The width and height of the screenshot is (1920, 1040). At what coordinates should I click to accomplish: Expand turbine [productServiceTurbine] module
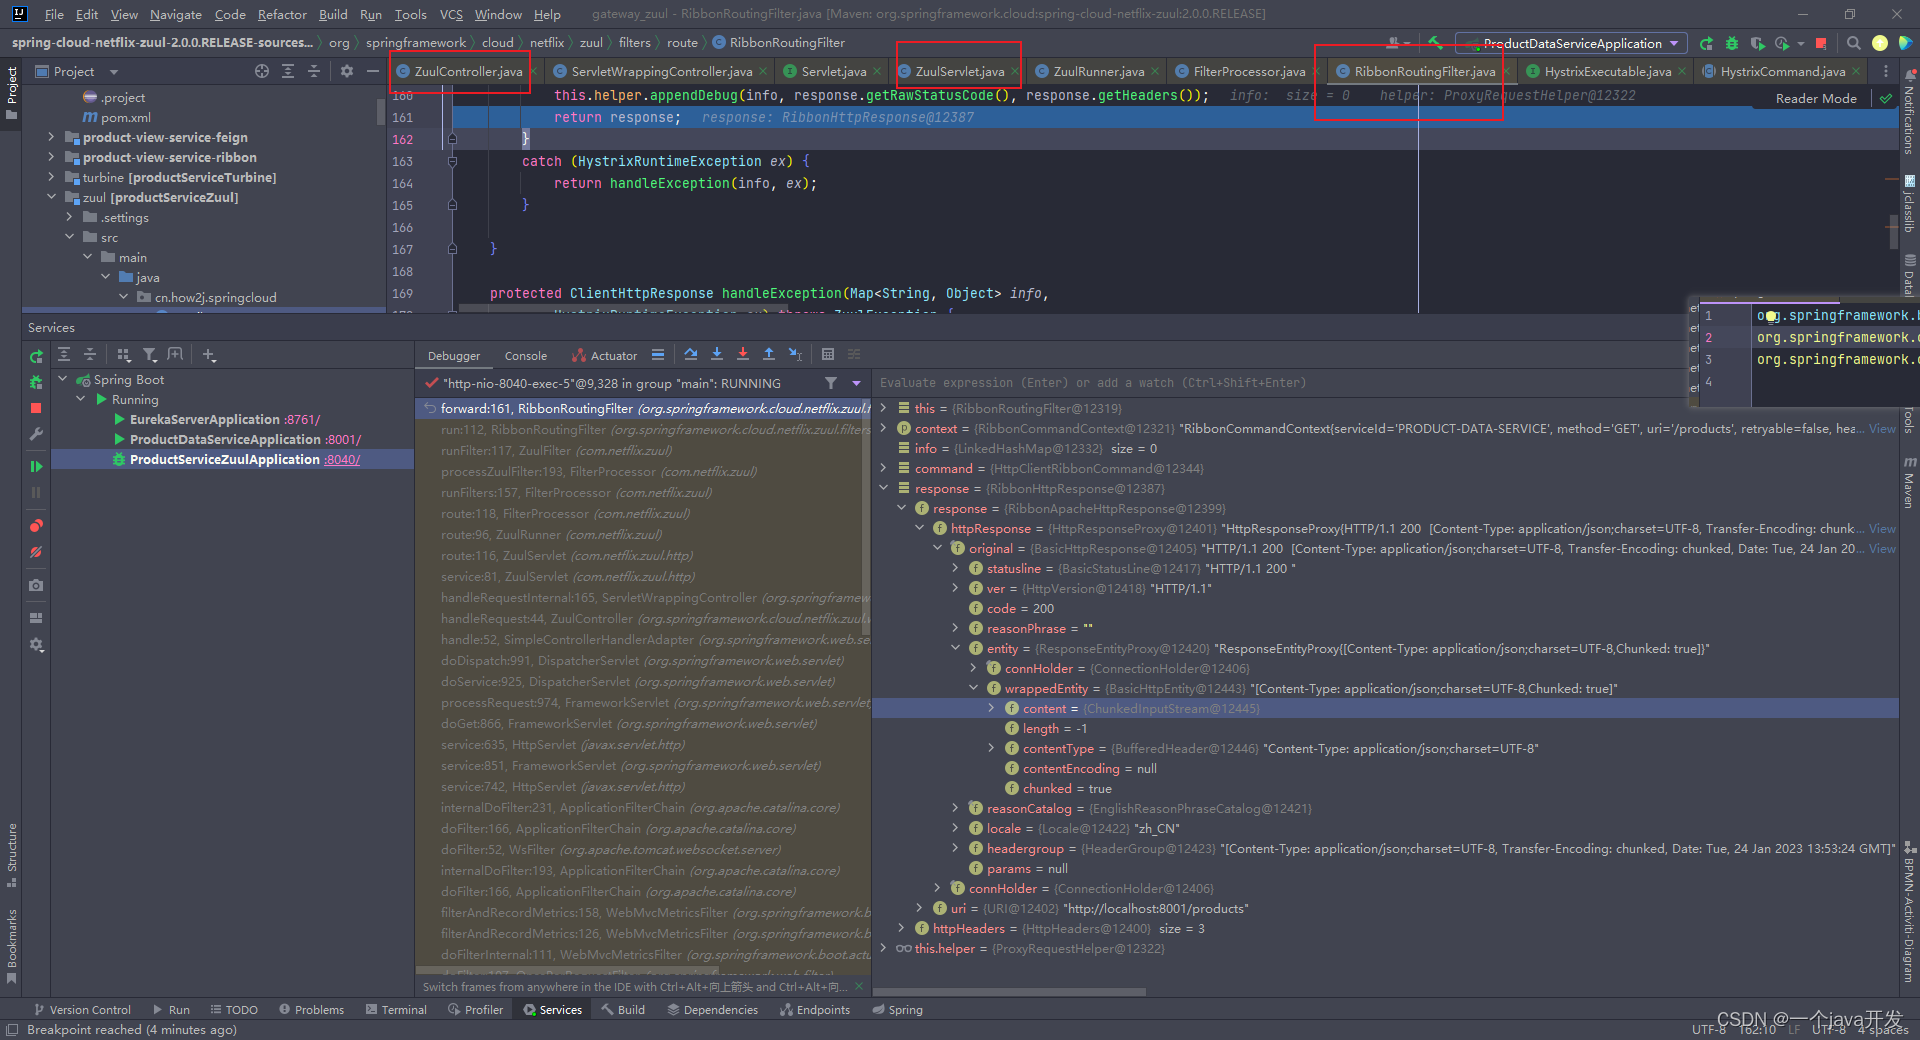pos(51,177)
